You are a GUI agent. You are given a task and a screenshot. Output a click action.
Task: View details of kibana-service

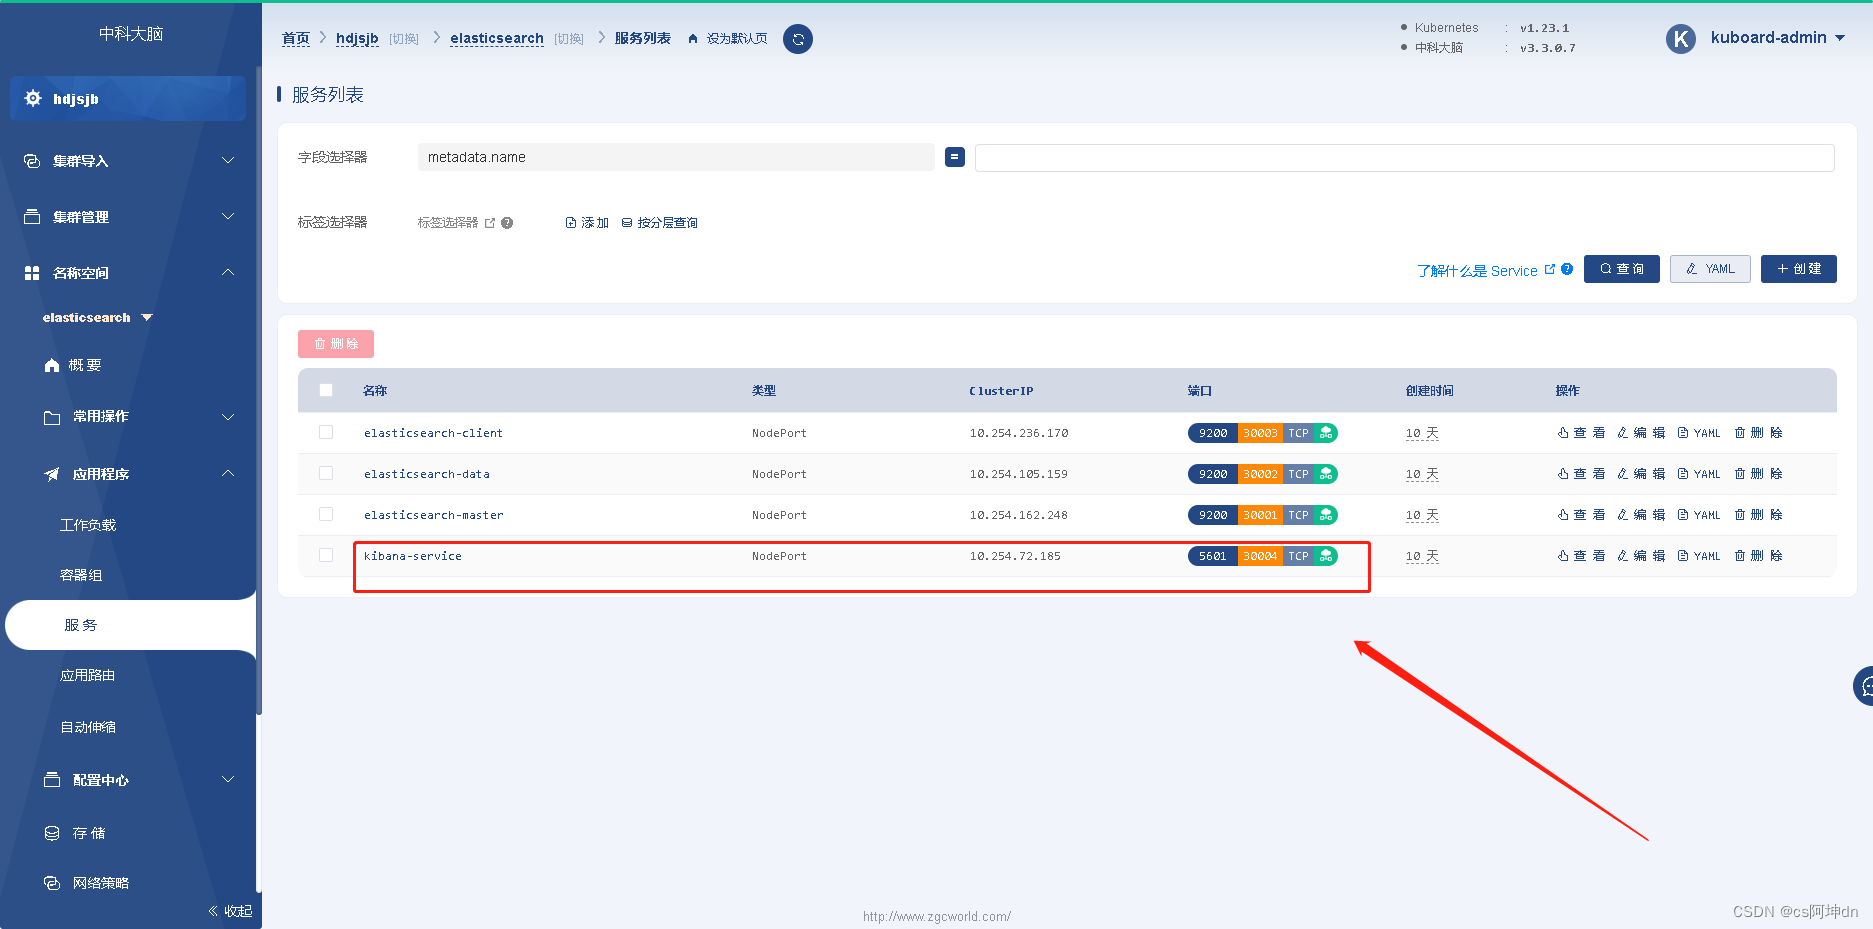coord(1581,556)
